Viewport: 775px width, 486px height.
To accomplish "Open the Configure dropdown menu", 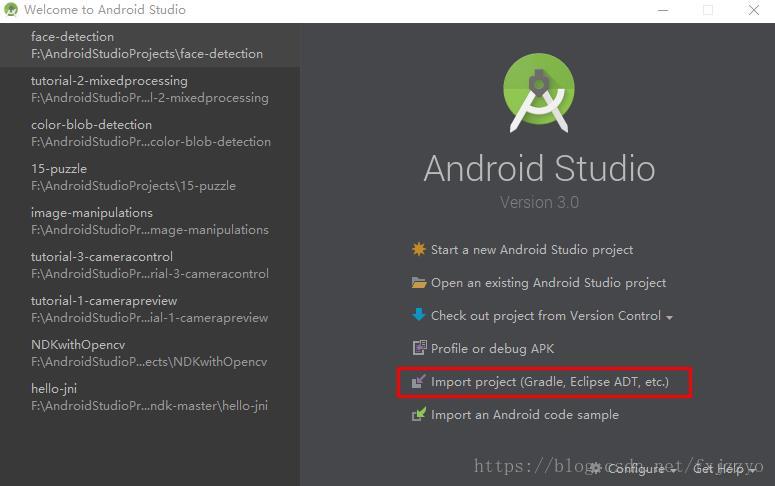I will [635, 468].
